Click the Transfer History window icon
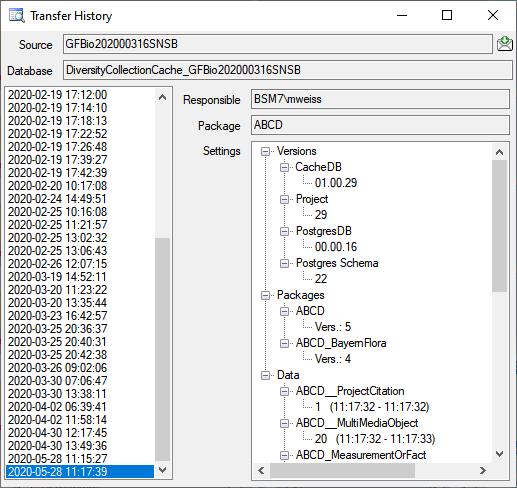The height and width of the screenshot is (488, 517). pos(17,16)
